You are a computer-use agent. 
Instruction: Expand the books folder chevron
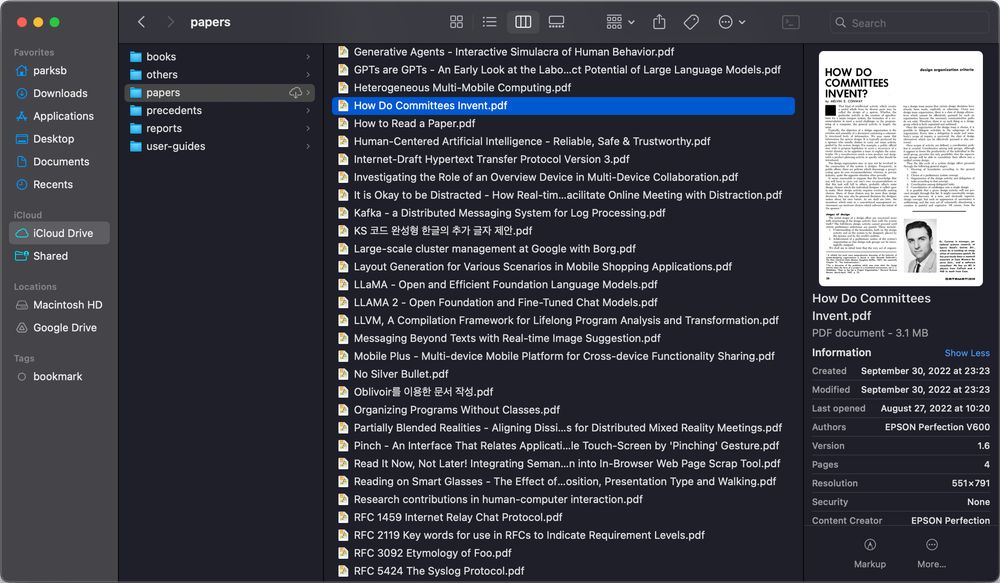[308, 57]
